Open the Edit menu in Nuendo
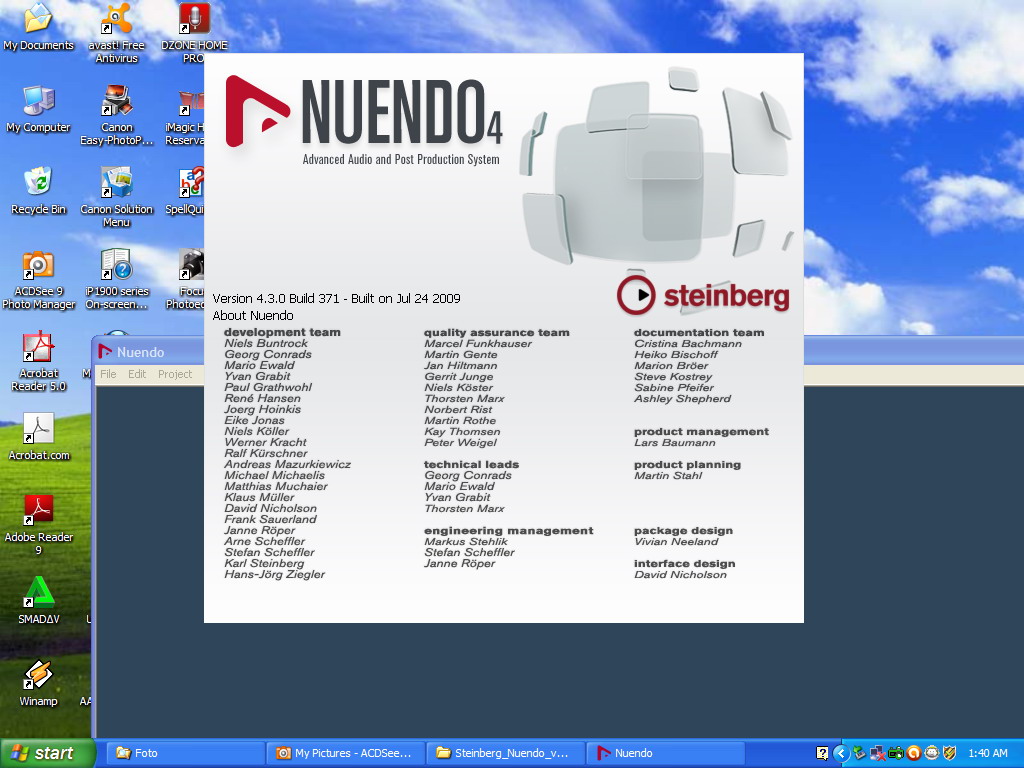 [x=136, y=374]
